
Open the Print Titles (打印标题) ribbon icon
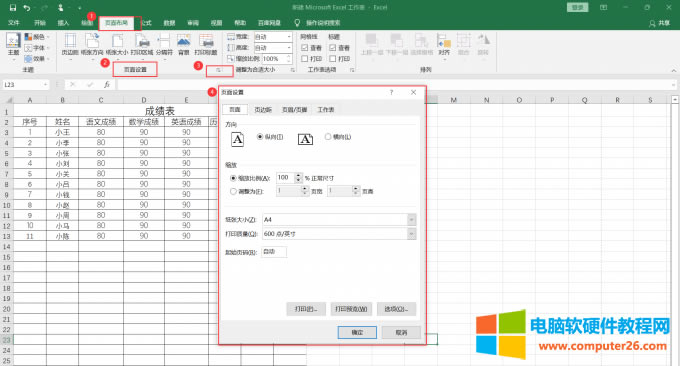coord(206,44)
